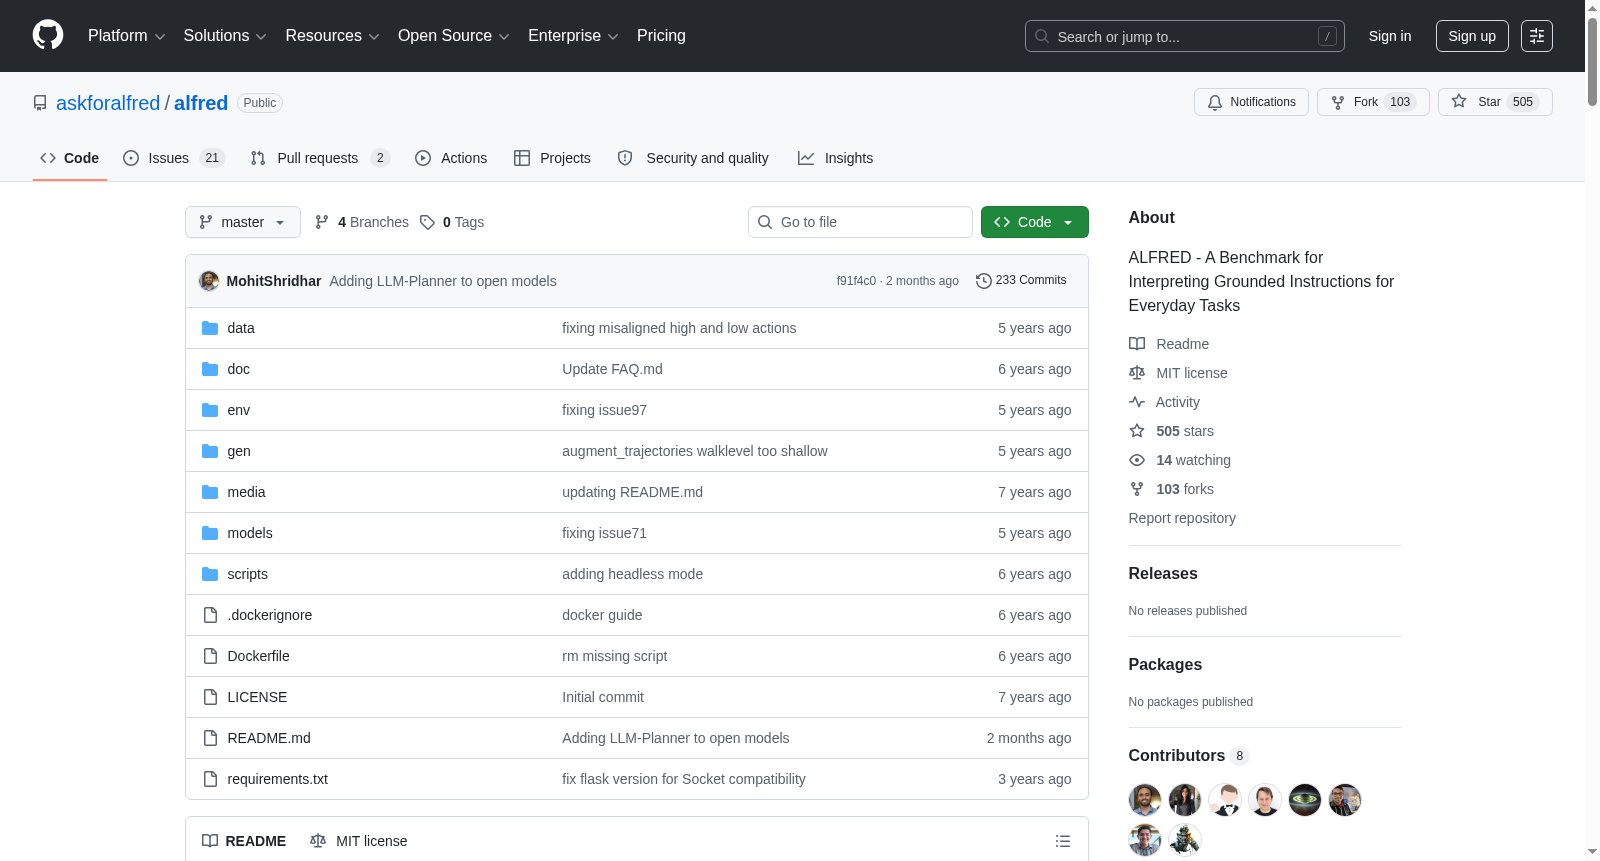The image size is (1600, 861).
Task: Click the Sign up button
Action: (x=1472, y=36)
